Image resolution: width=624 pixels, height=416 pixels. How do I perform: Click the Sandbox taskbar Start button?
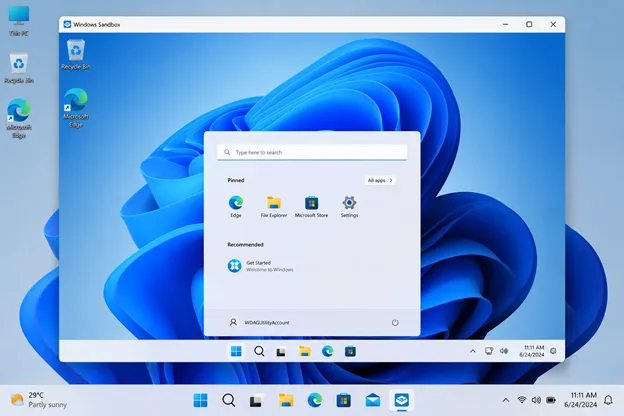click(236, 351)
